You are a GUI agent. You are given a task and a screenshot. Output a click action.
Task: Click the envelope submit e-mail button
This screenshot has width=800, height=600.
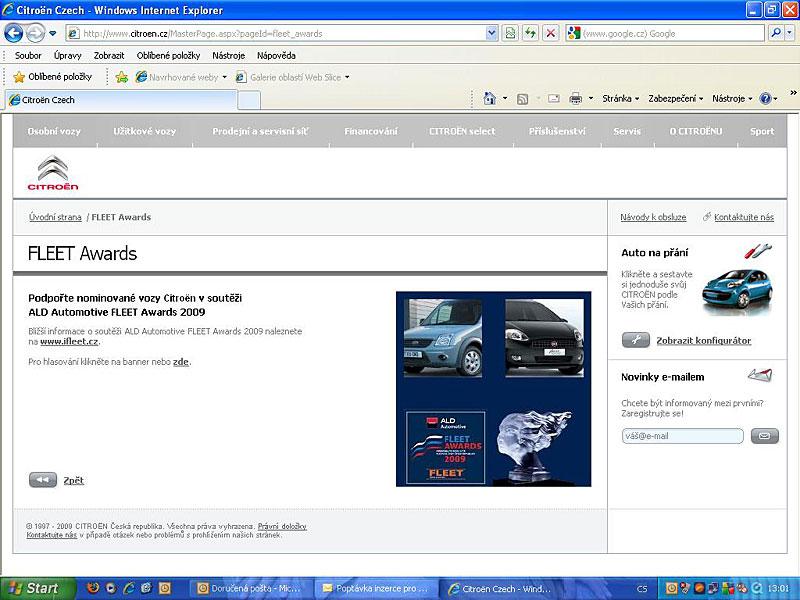pos(764,436)
